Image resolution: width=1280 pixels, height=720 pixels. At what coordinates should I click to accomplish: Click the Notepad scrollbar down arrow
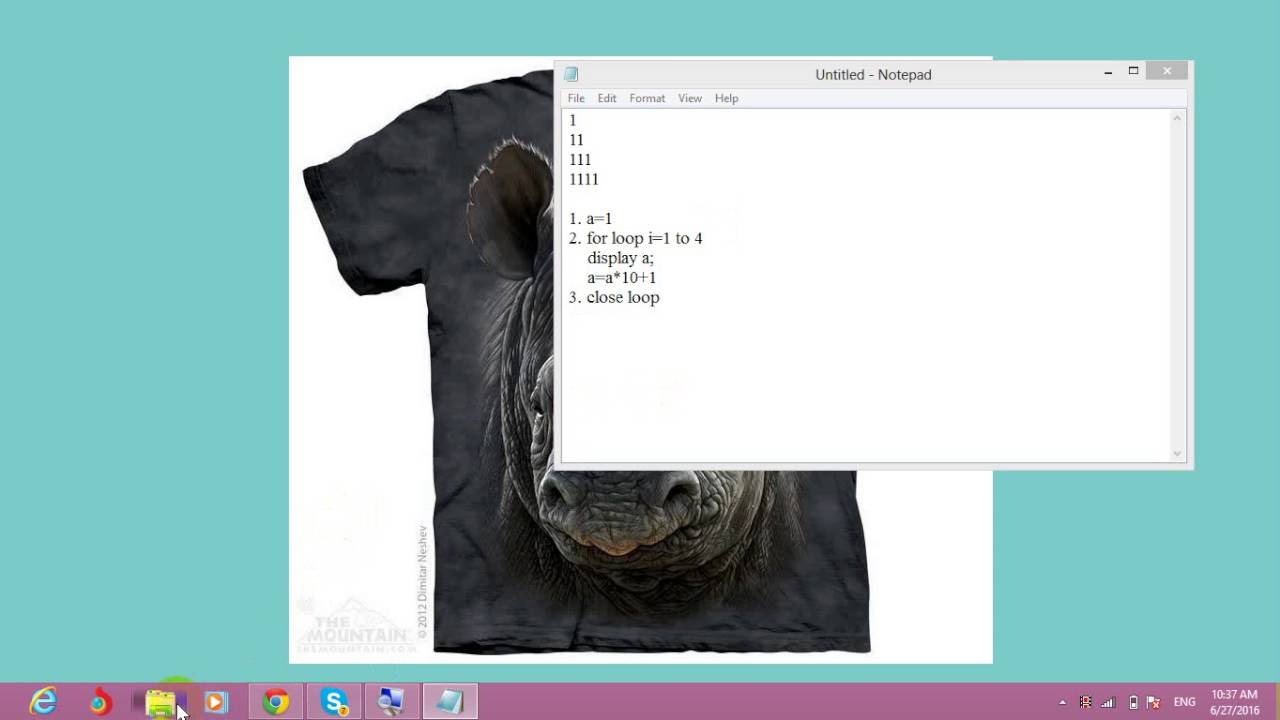[x=1177, y=454]
